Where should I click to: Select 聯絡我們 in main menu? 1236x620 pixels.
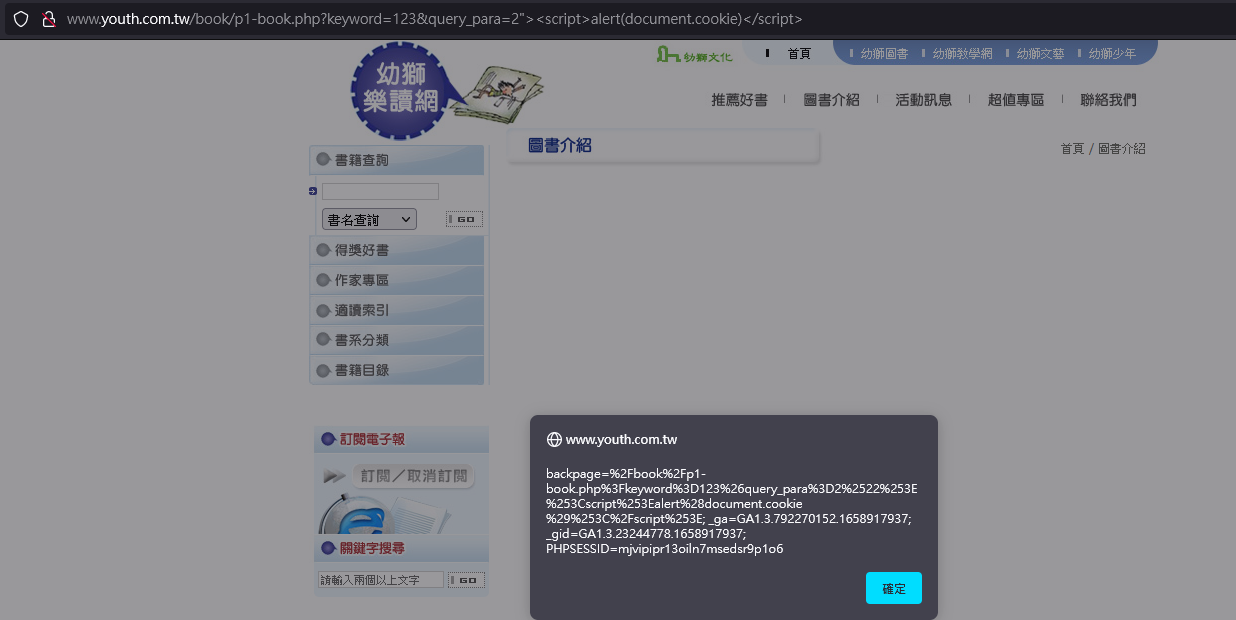(1108, 100)
